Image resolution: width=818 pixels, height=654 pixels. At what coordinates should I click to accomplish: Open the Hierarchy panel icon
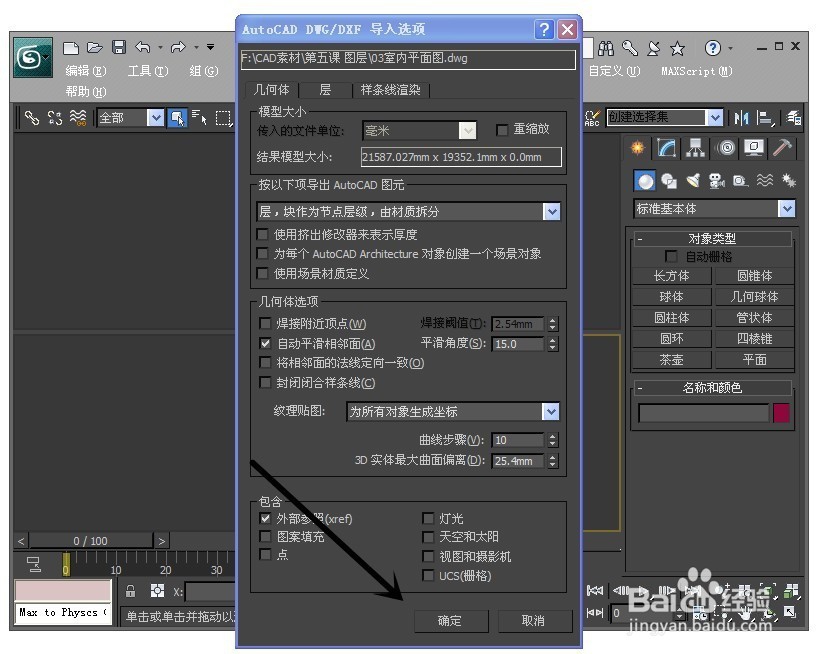(x=695, y=148)
